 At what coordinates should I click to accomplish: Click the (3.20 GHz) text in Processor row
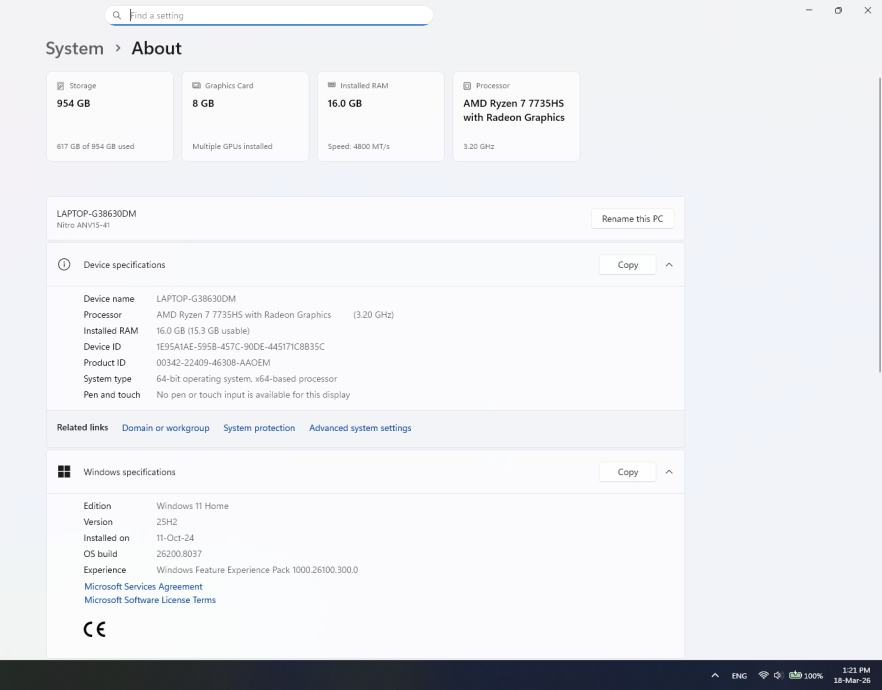pyautogui.click(x=374, y=315)
